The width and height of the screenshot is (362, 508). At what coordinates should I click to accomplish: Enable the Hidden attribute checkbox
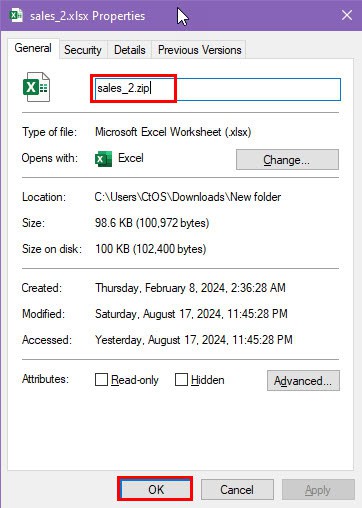181,379
